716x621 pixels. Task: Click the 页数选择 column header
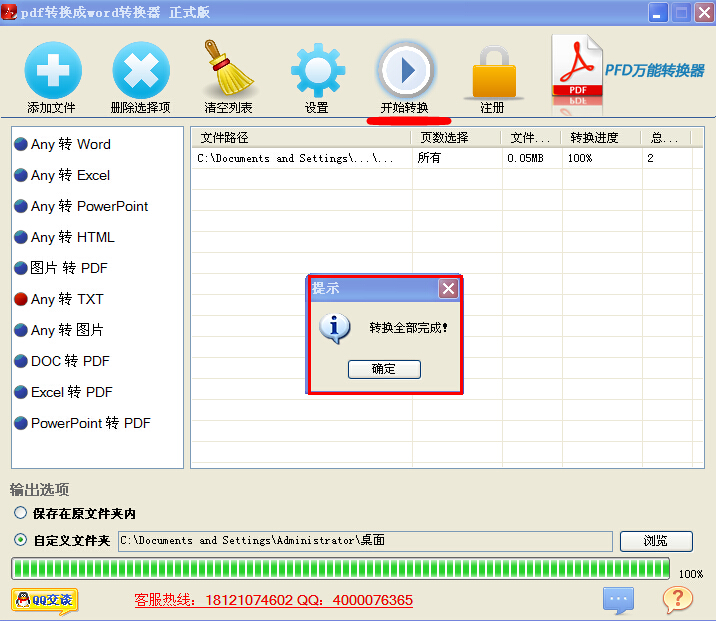[456, 137]
